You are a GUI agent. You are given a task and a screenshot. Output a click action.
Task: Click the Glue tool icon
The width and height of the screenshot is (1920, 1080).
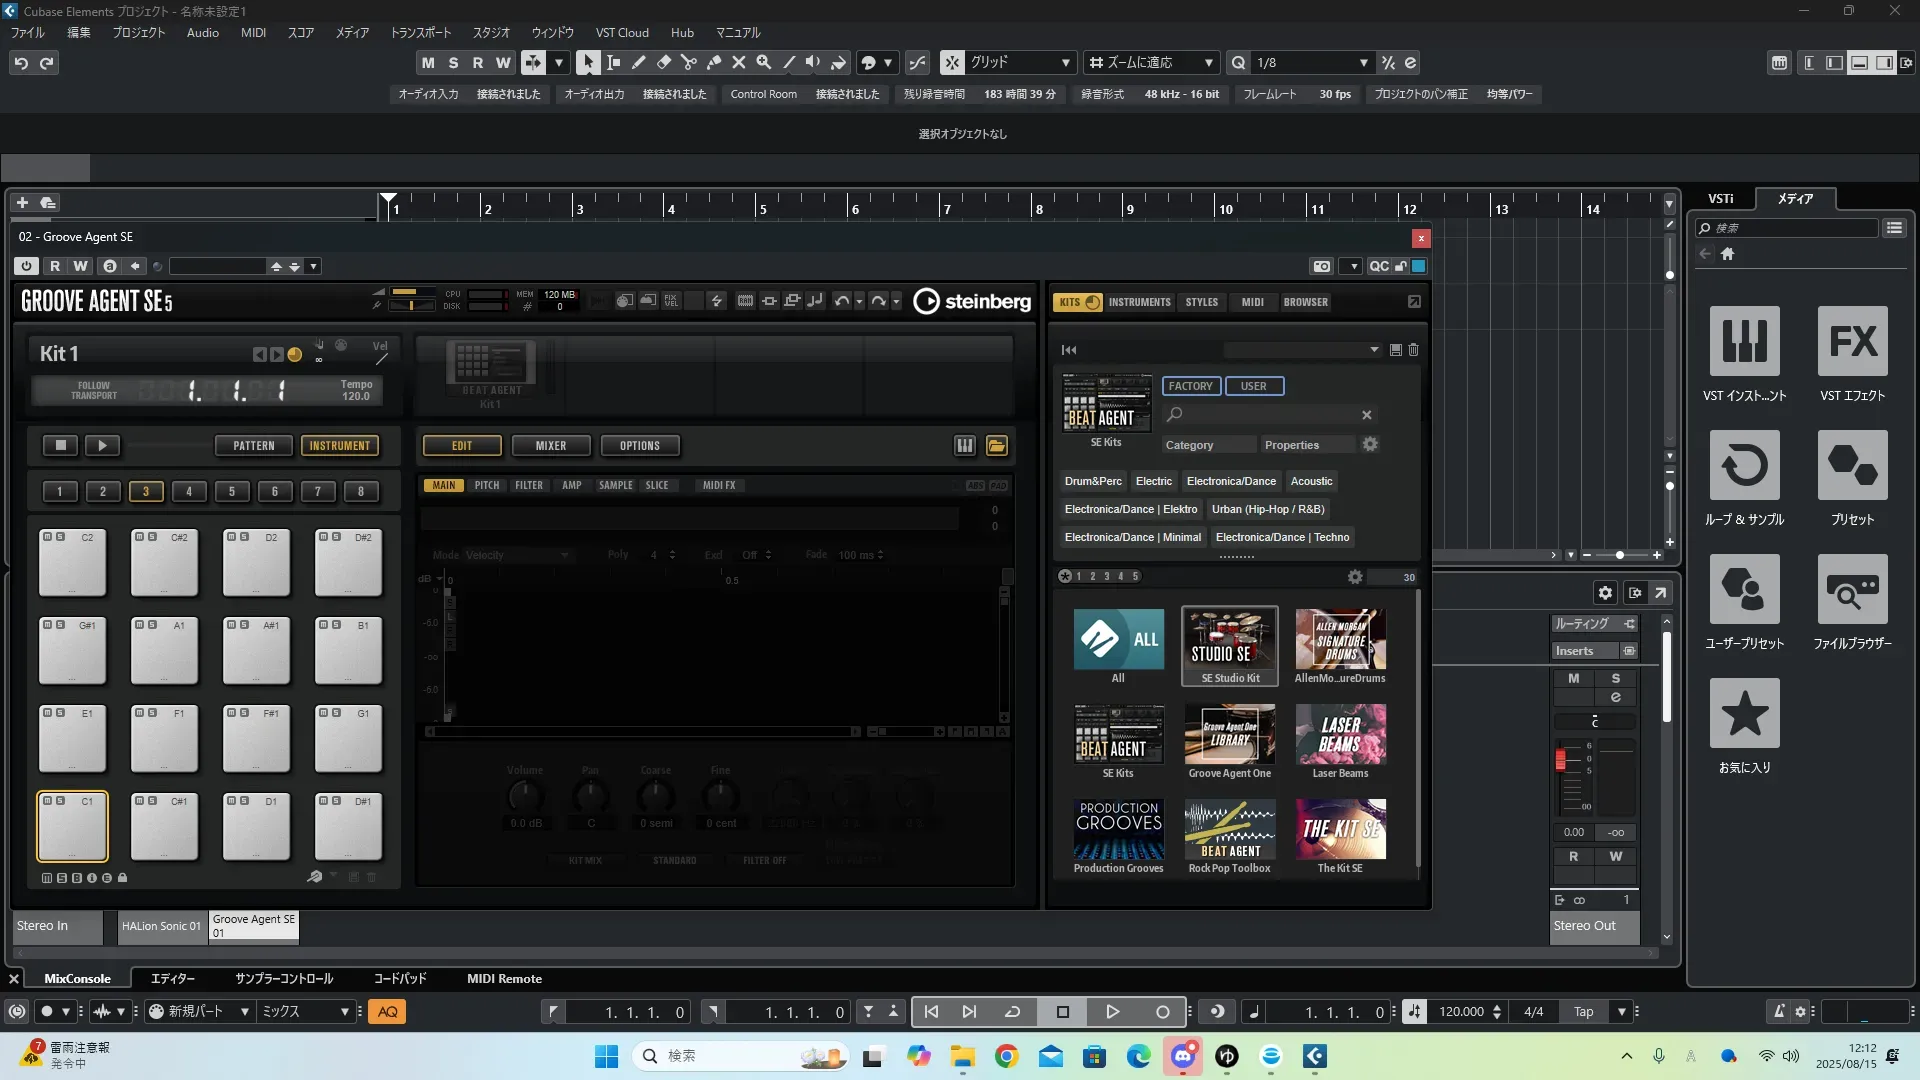coord(713,62)
